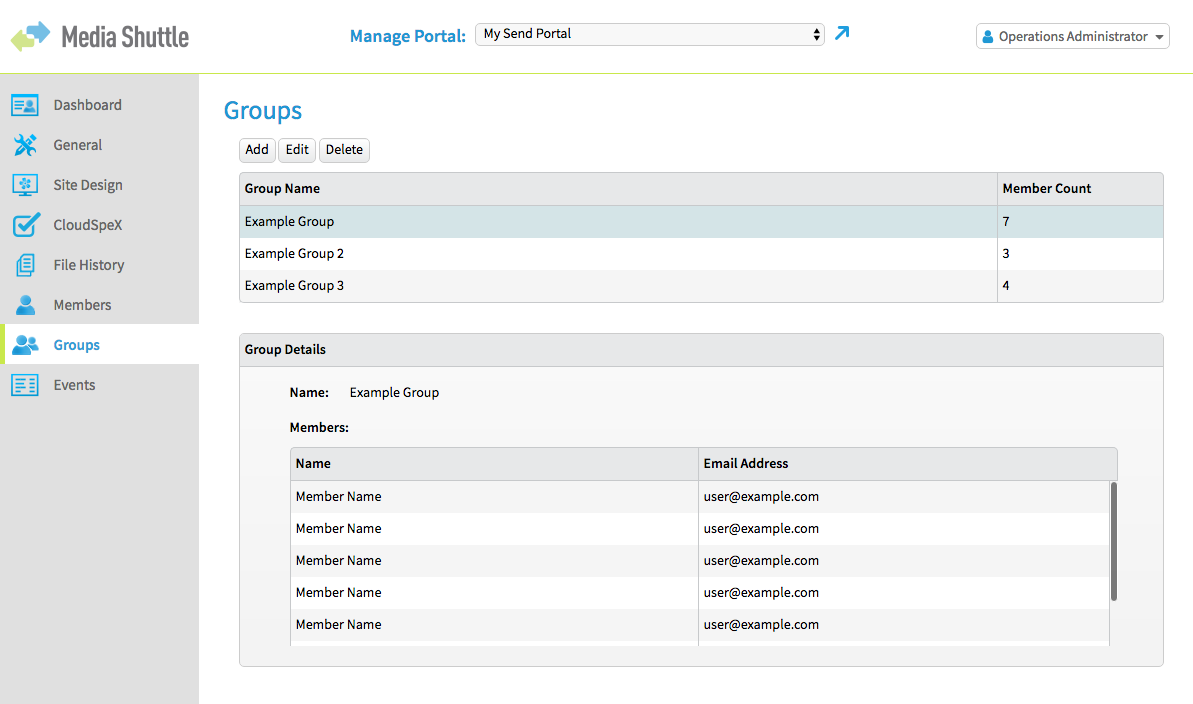Select the Example Group 3 row
Screen dimensions: 1193x704
coord(701,285)
